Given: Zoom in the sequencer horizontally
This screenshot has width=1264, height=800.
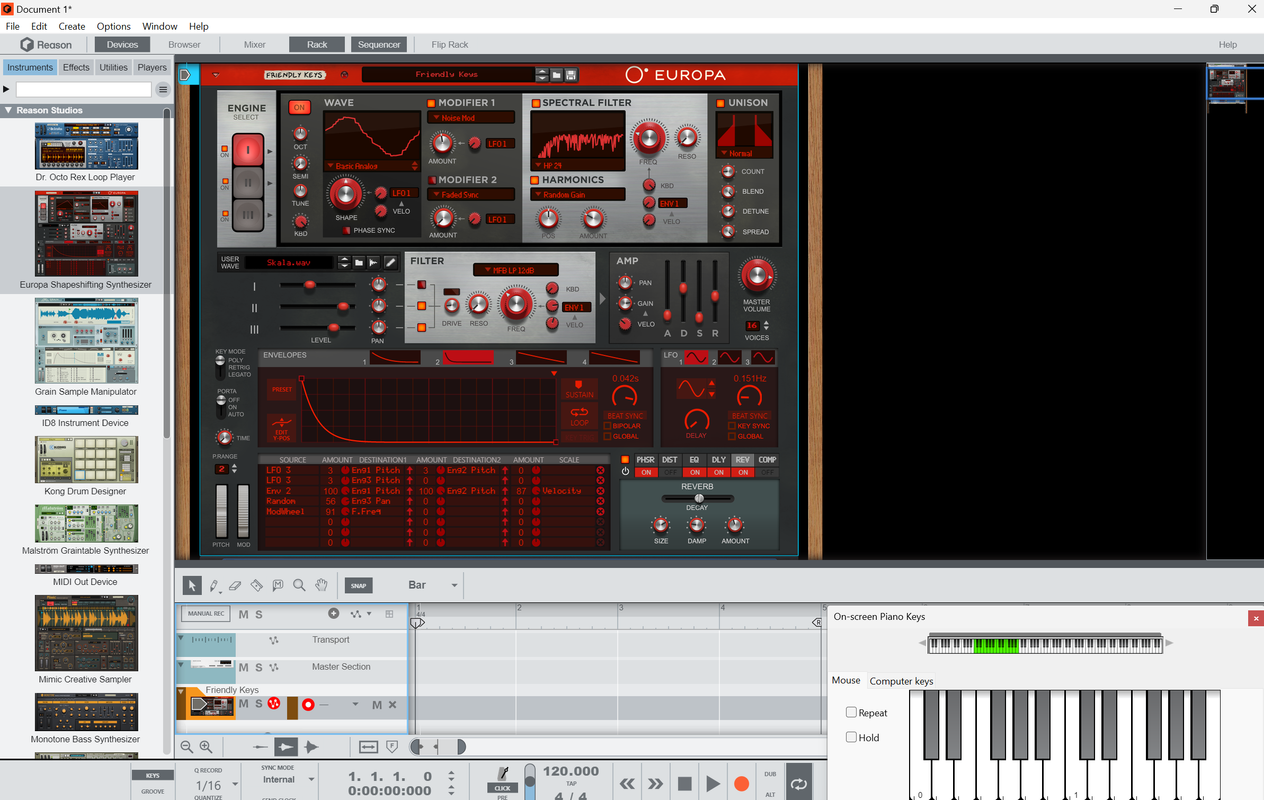Looking at the screenshot, I should (206, 747).
